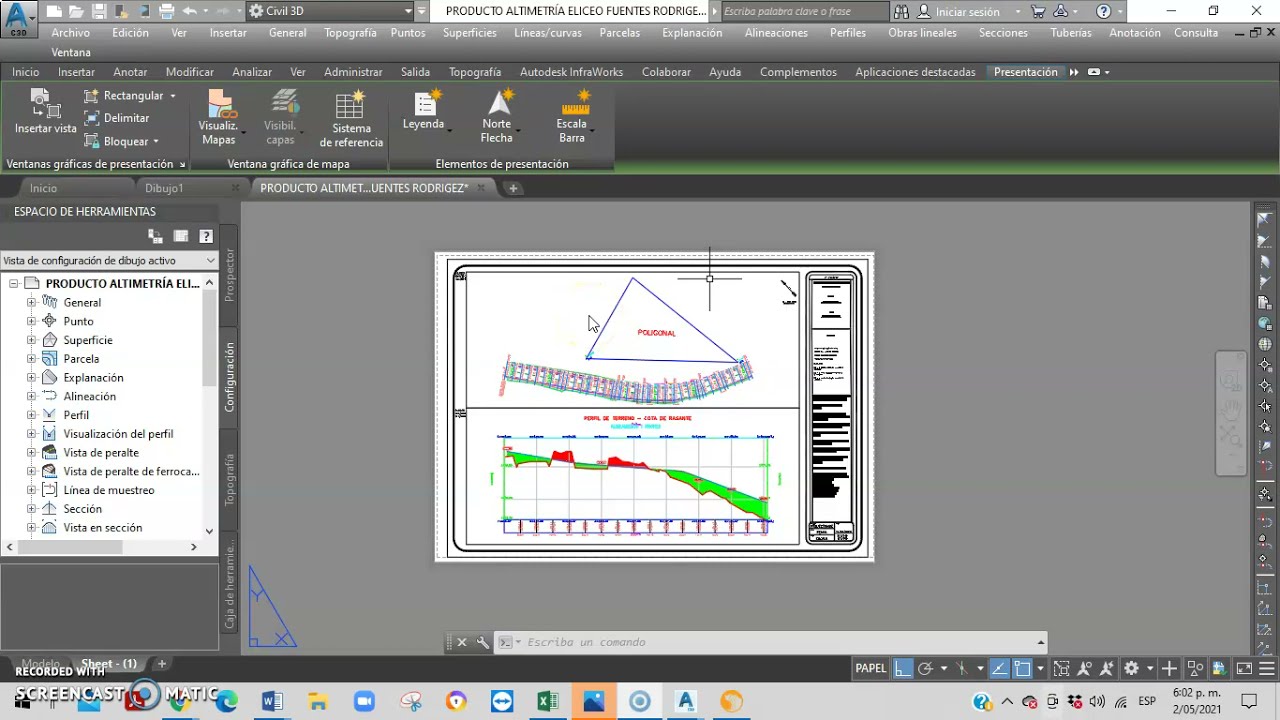Open Excel from the taskbar
This screenshot has height=720, width=1280.
548,701
